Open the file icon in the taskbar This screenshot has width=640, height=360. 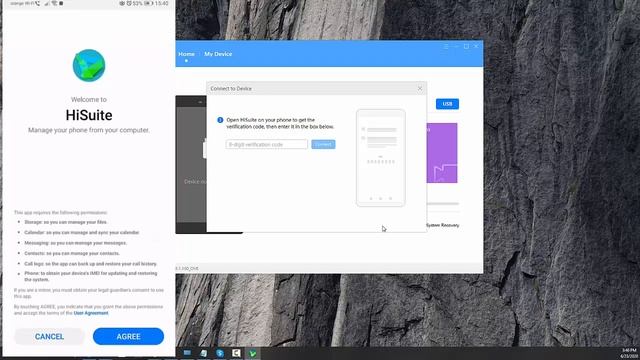tap(204, 353)
